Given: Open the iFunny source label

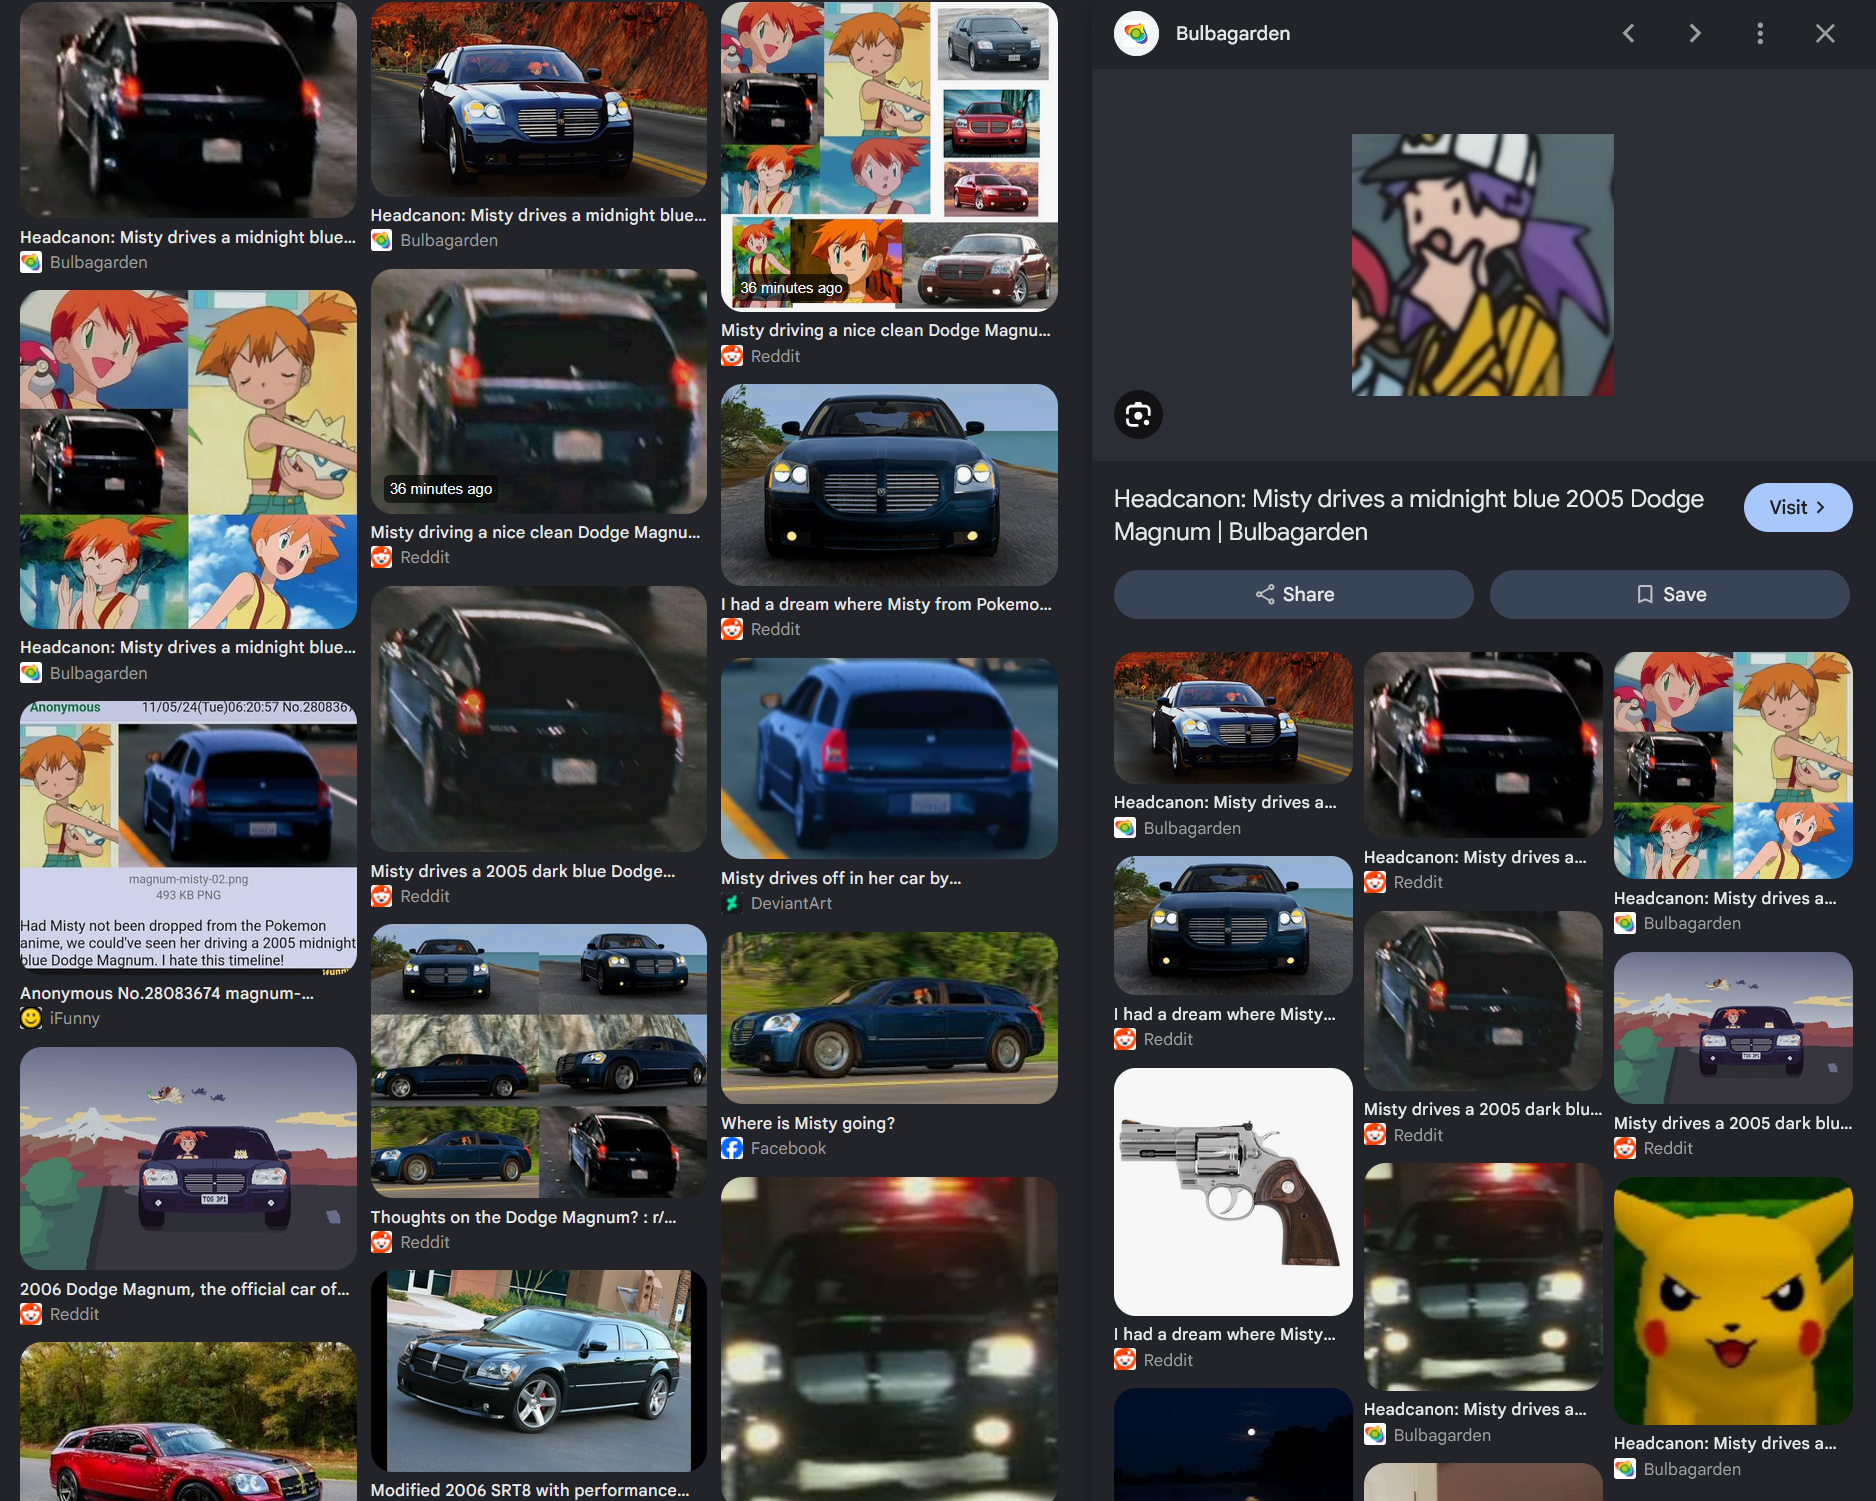Looking at the screenshot, I should point(75,1018).
